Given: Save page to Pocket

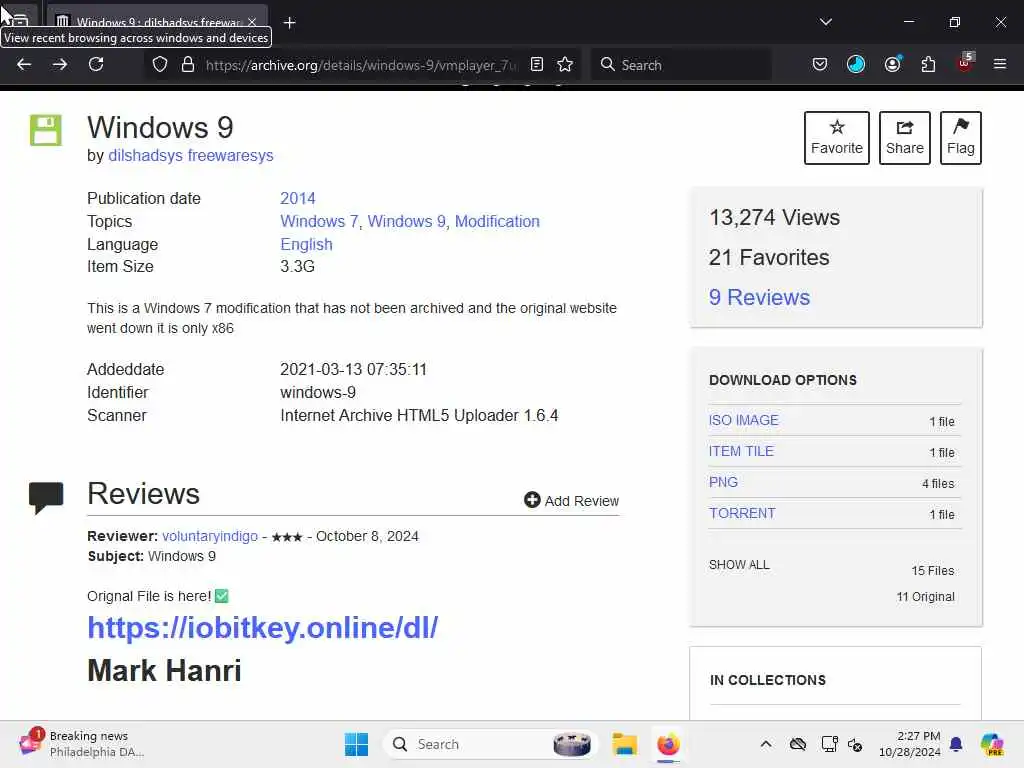Looking at the screenshot, I should click(x=820, y=65).
